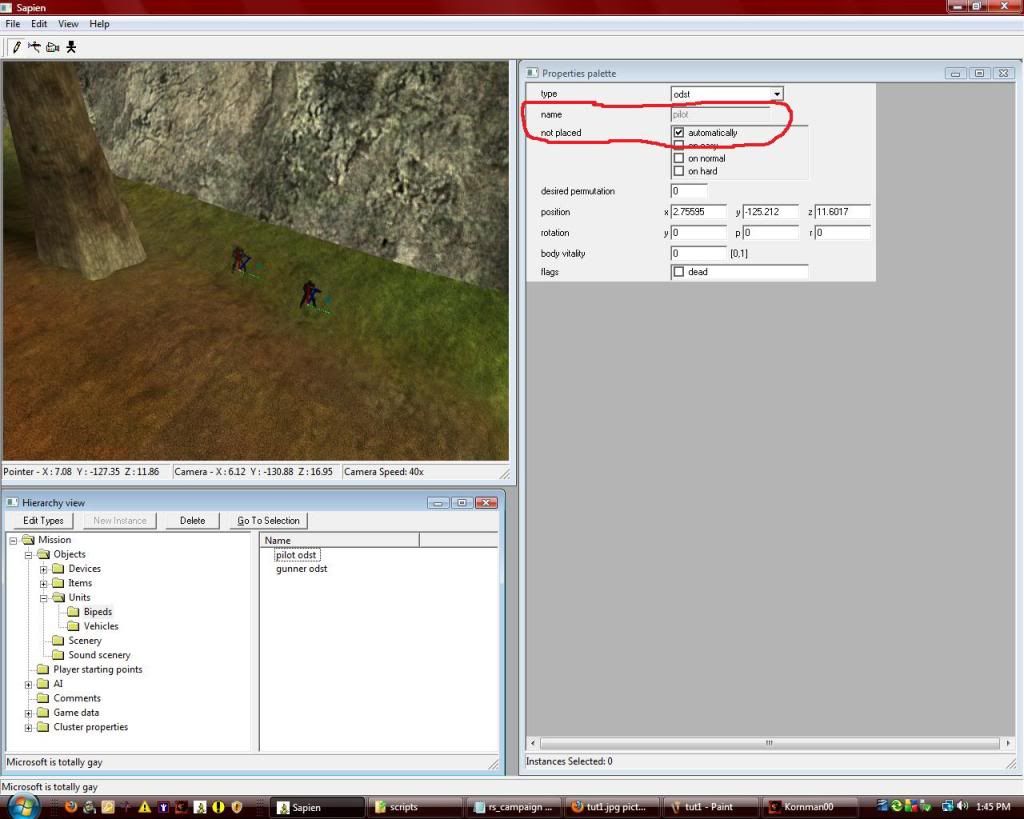
Task: Click the yellow exclamation circle quick launch icon
Action: point(218,807)
